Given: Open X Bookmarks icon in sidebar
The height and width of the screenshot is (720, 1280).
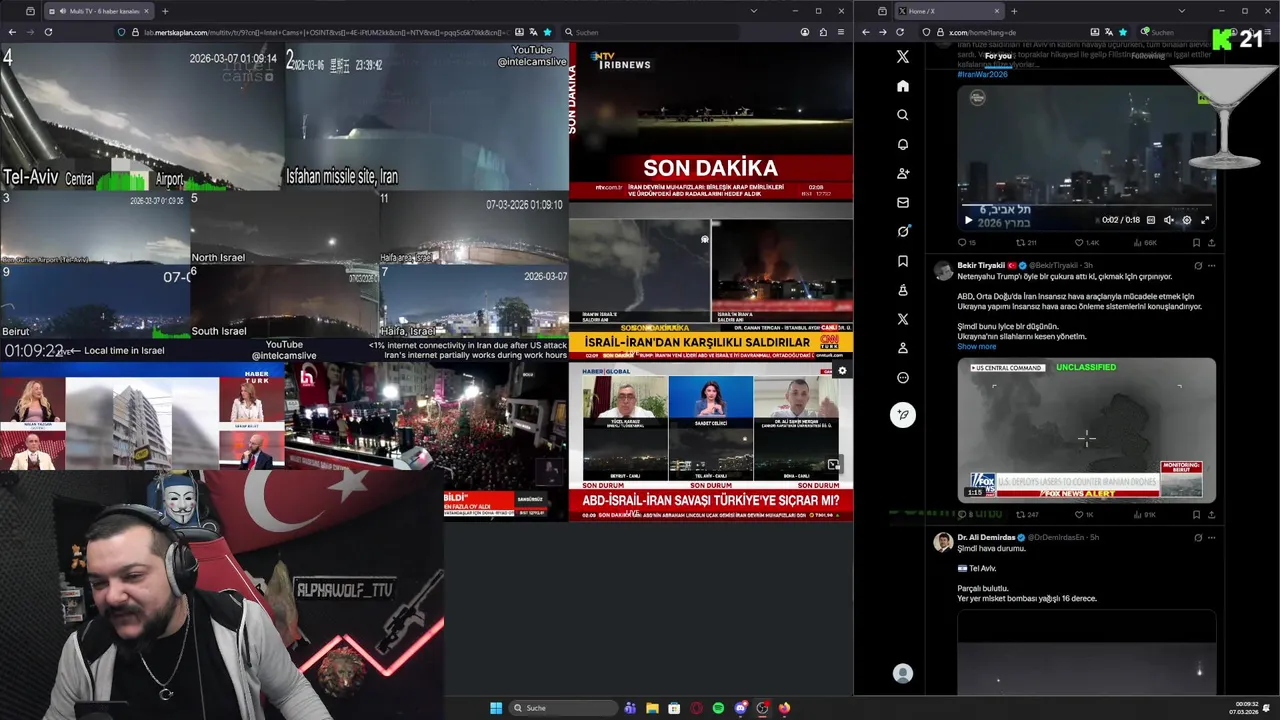Looking at the screenshot, I should point(903,261).
